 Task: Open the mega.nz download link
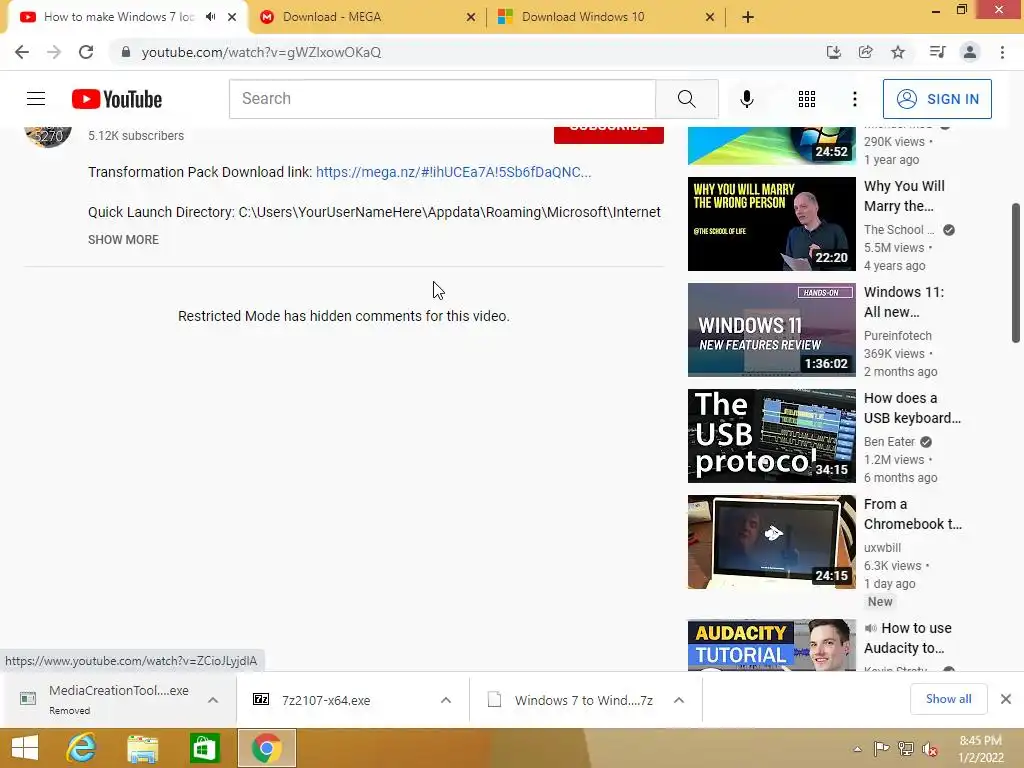453,172
